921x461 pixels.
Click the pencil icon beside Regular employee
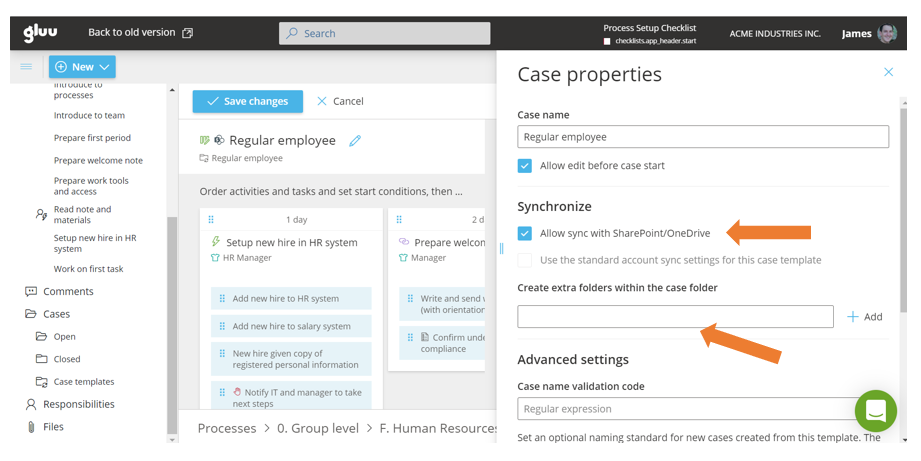(355, 141)
